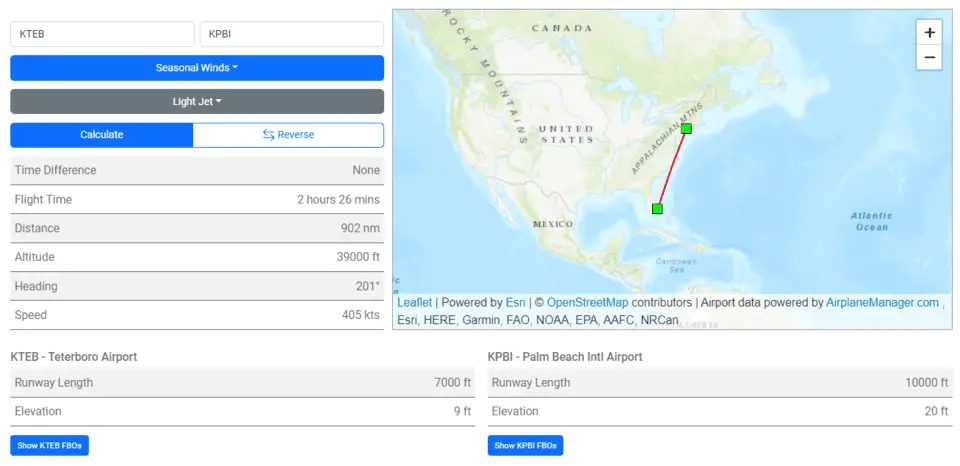Show KPBI FBOs list
The height and width of the screenshot is (466, 960).
(x=525, y=446)
